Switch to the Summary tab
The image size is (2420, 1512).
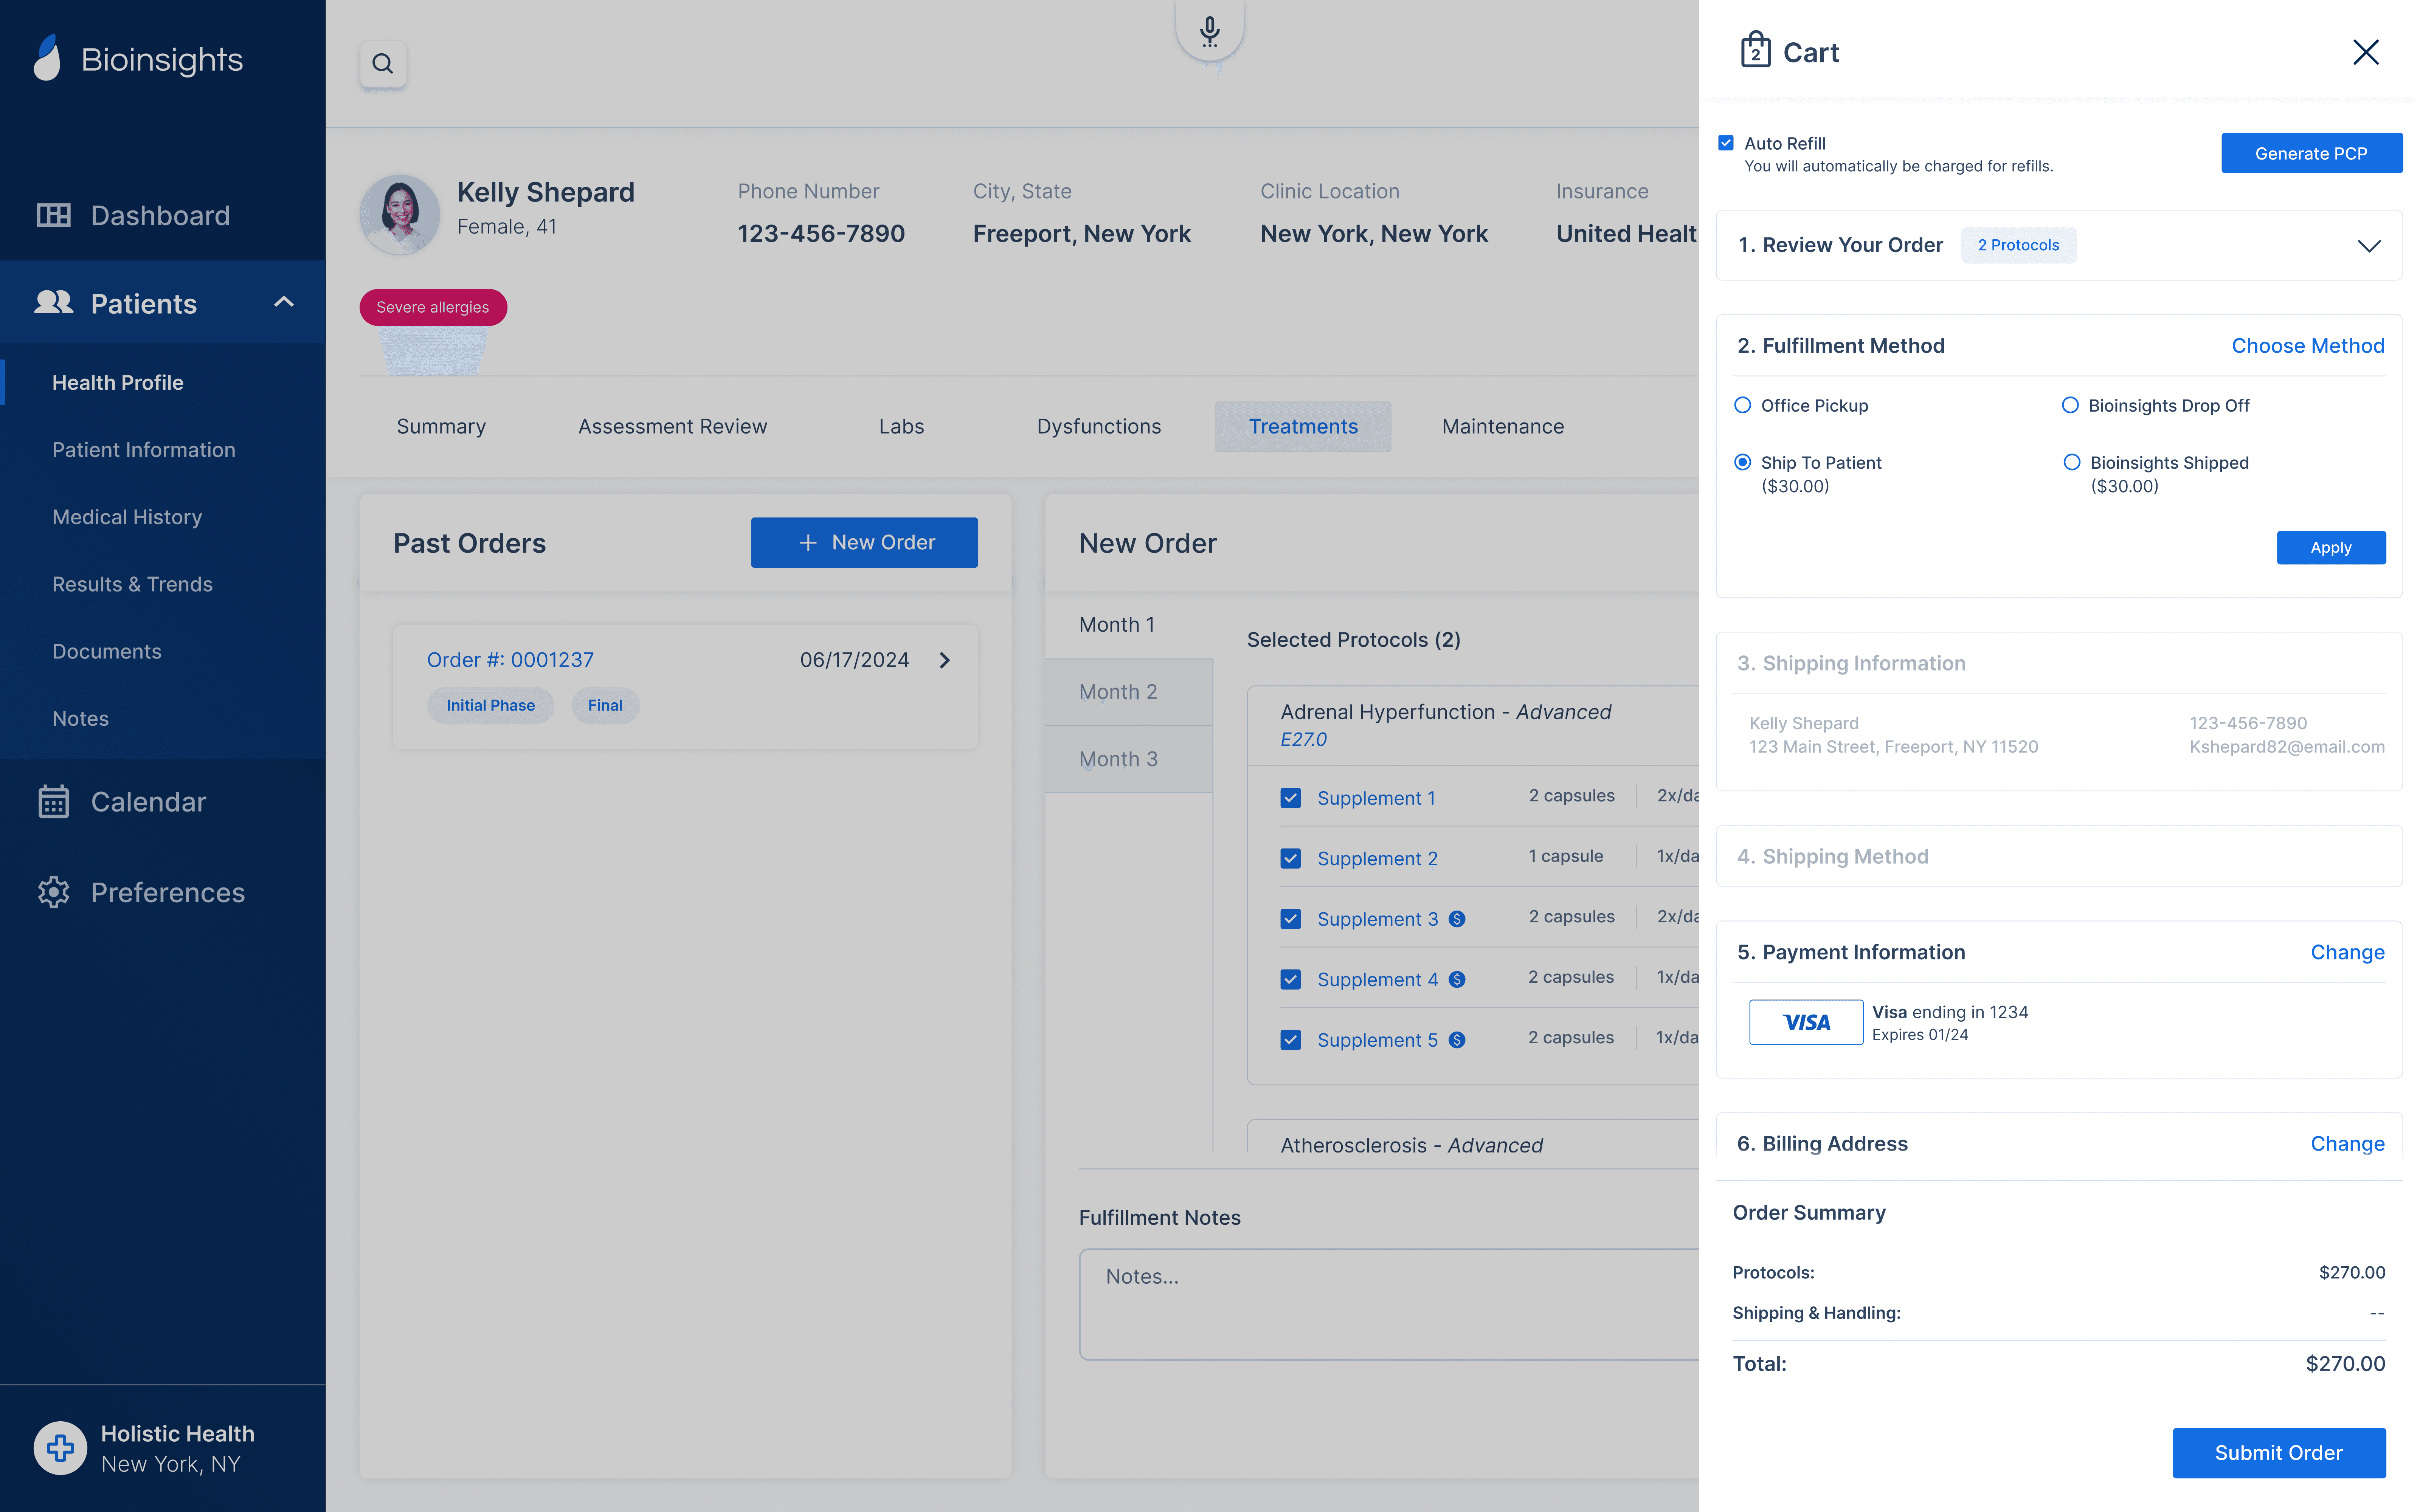coord(441,427)
